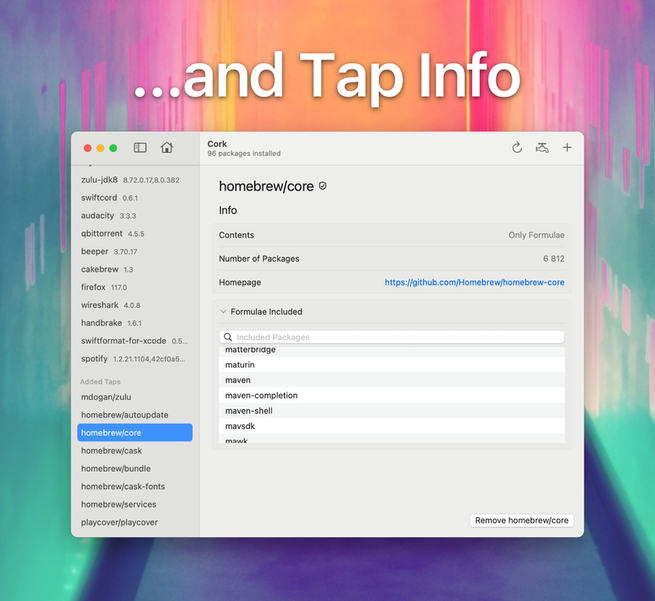The width and height of the screenshot is (655, 601).
Task: Select spotify package in sidebar
Action: point(135,359)
